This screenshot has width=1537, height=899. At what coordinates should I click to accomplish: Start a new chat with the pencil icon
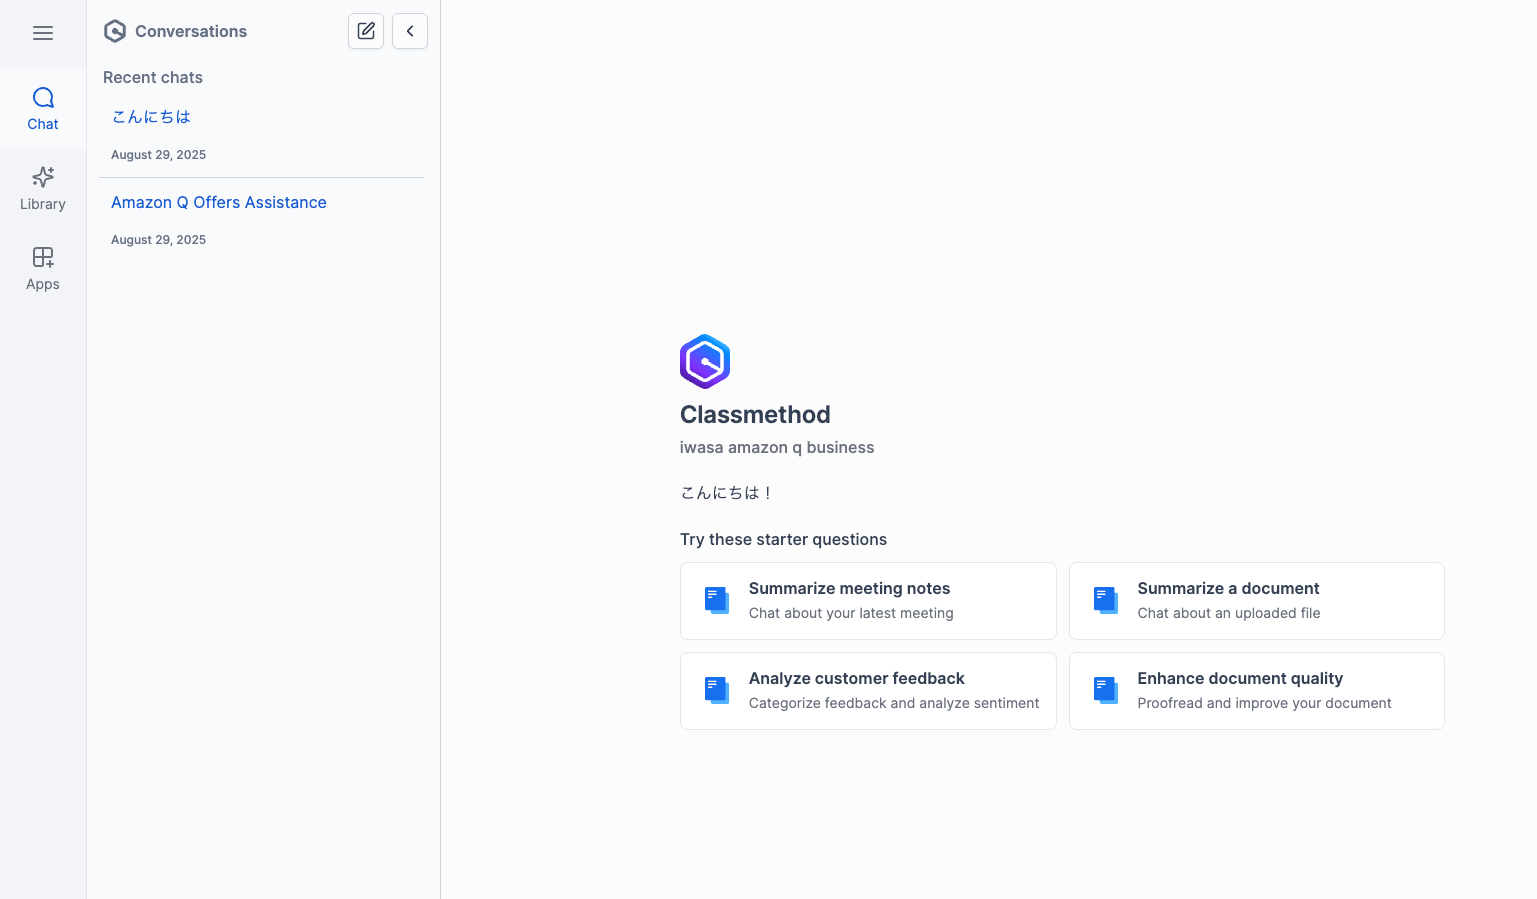point(366,31)
